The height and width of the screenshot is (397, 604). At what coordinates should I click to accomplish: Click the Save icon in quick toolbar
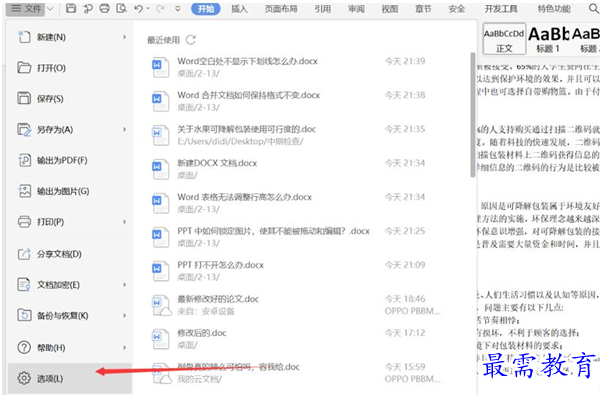tap(71, 8)
